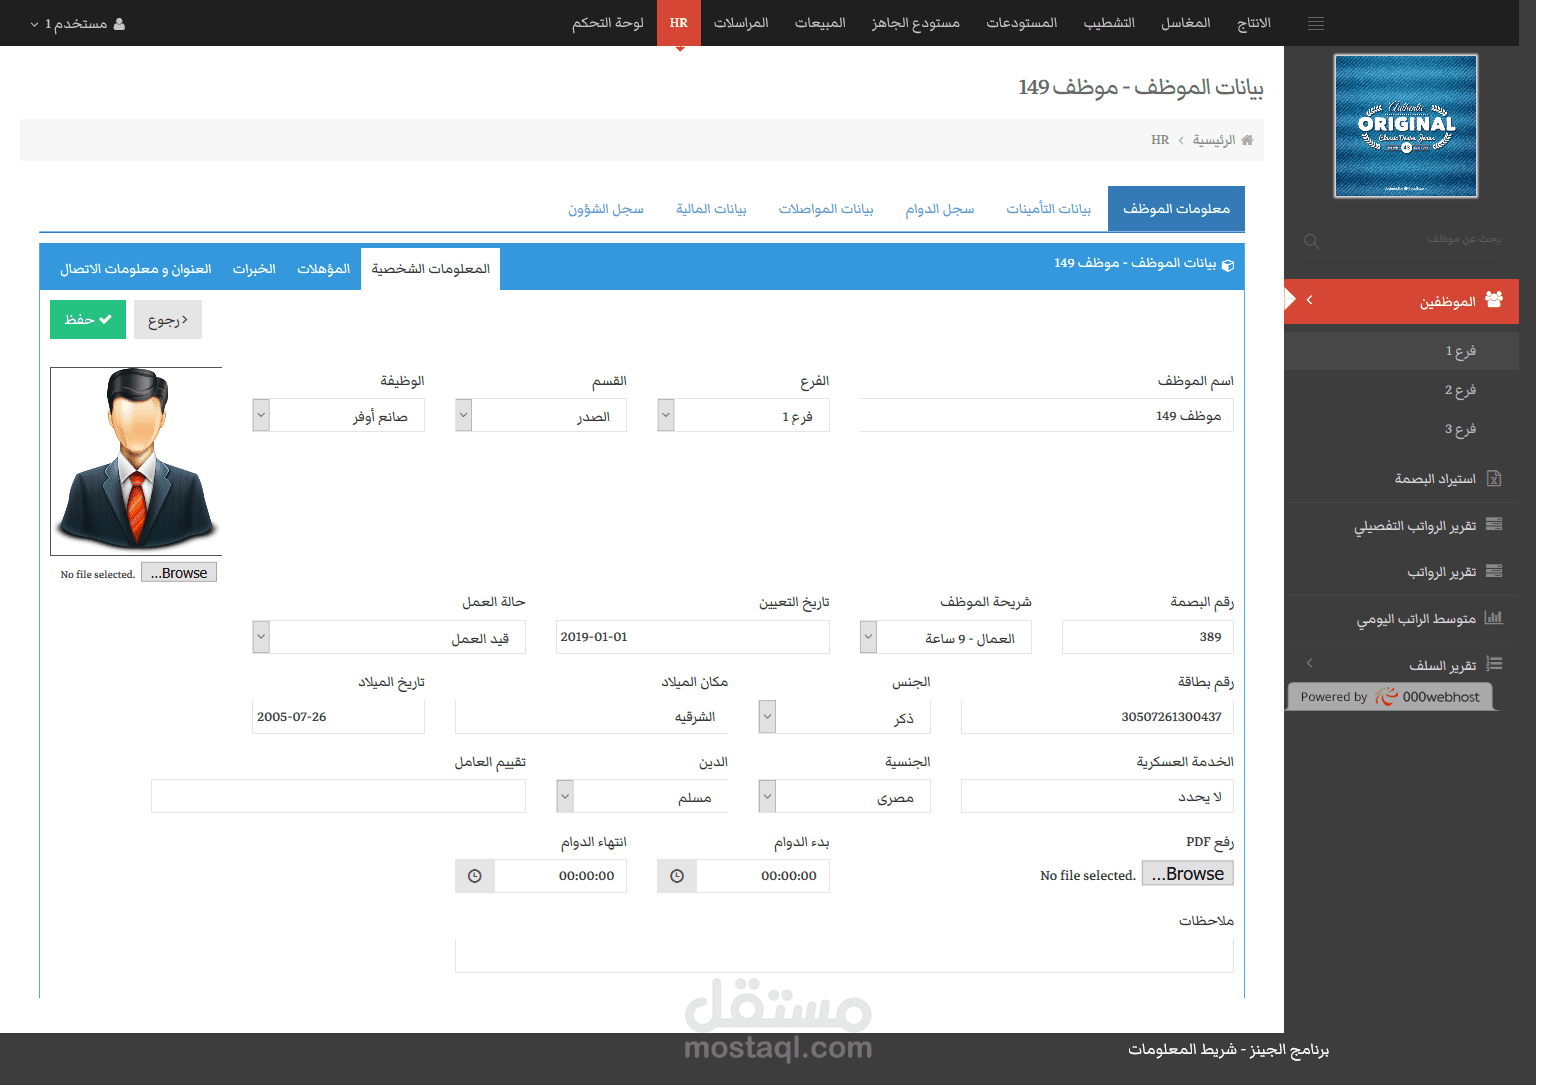The image size is (1557, 1086).
Task: Switch to بيانات المالية tab
Action: pyautogui.click(x=711, y=209)
